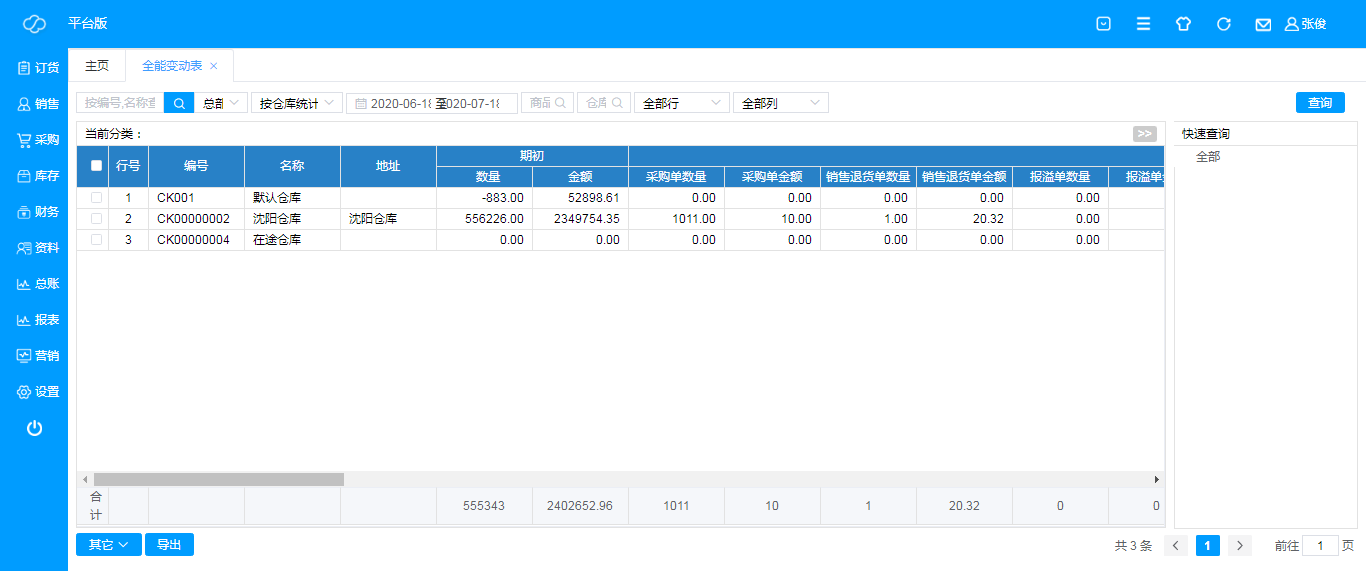
Task: Click the cloud logo icon
Action: point(34,23)
